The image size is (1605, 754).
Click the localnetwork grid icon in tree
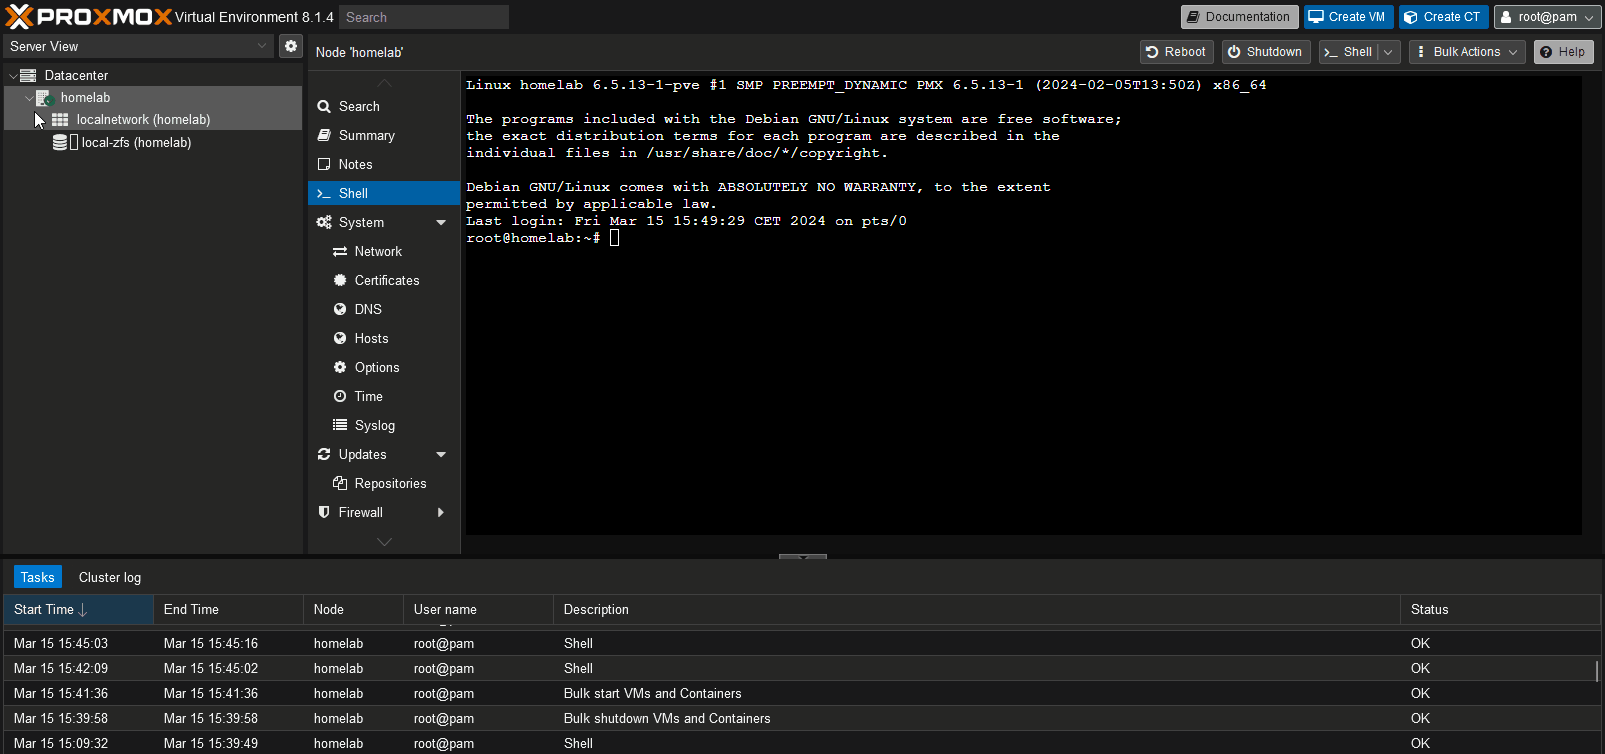point(60,120)
